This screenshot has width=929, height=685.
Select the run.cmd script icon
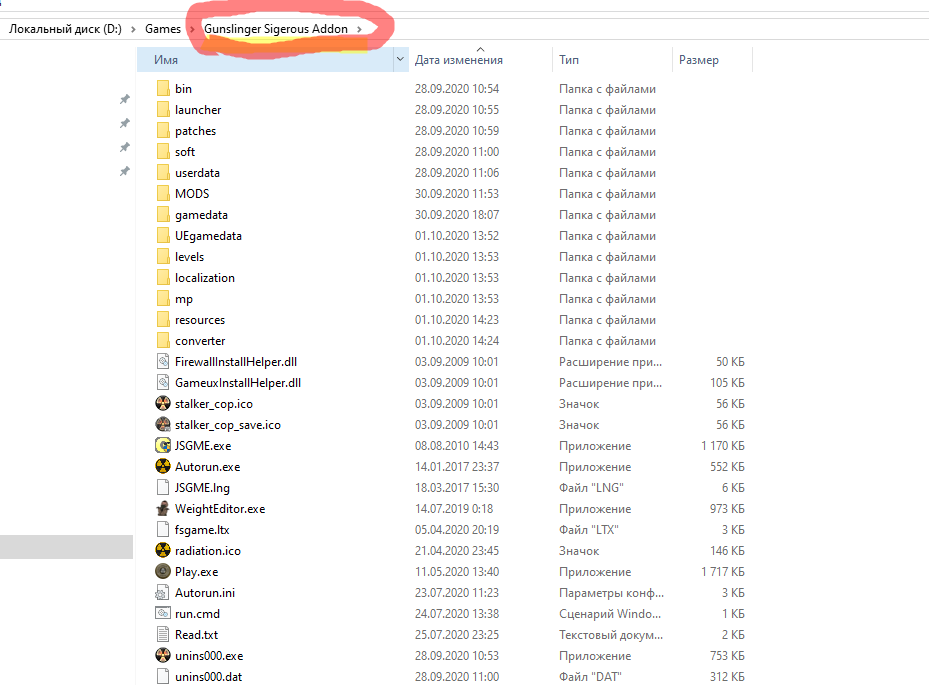pyautogui.click(x=163, y=613)
